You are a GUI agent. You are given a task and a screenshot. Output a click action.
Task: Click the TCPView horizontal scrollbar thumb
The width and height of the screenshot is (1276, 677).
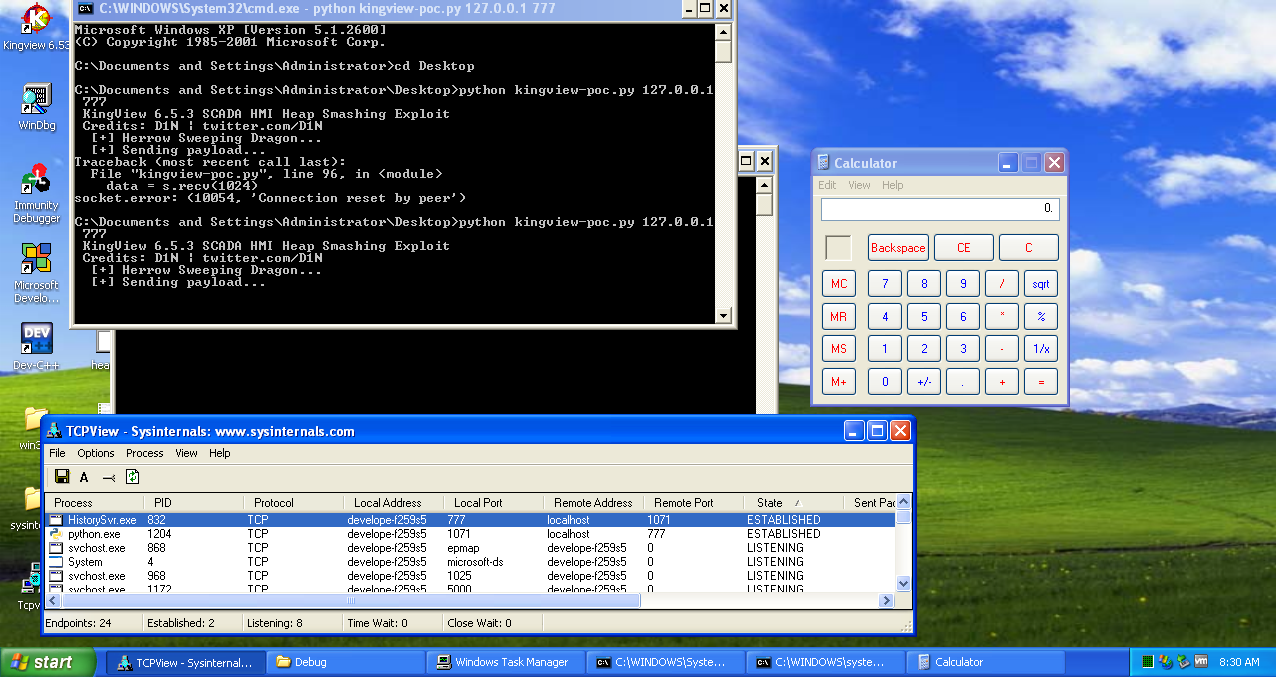[x=350, y=601]
